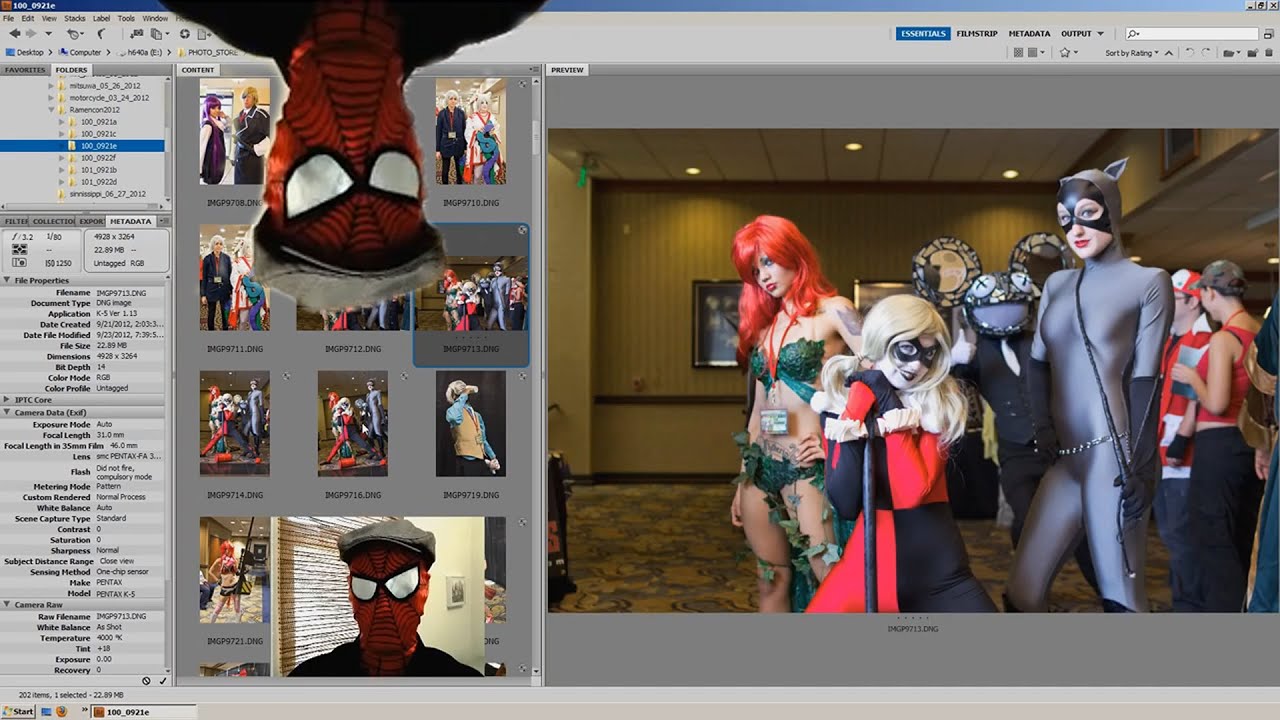Open the File menu
Image resolution: width=1280 pixels, height=720 pixels.
click(x=9, y=18)
